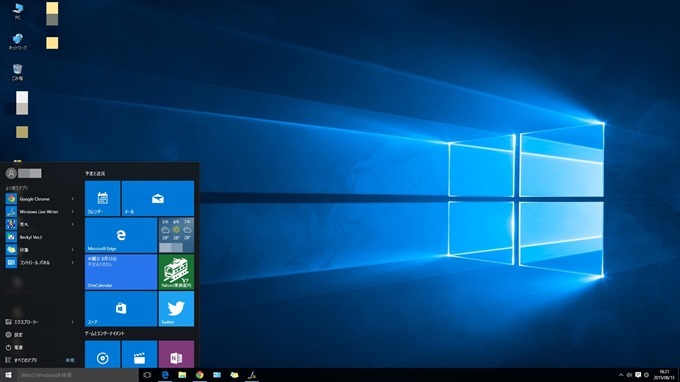Open the volume control in system tray
The width and height of the screenshot is (680, 382).
pyautogui.click(x=629, y=375)
